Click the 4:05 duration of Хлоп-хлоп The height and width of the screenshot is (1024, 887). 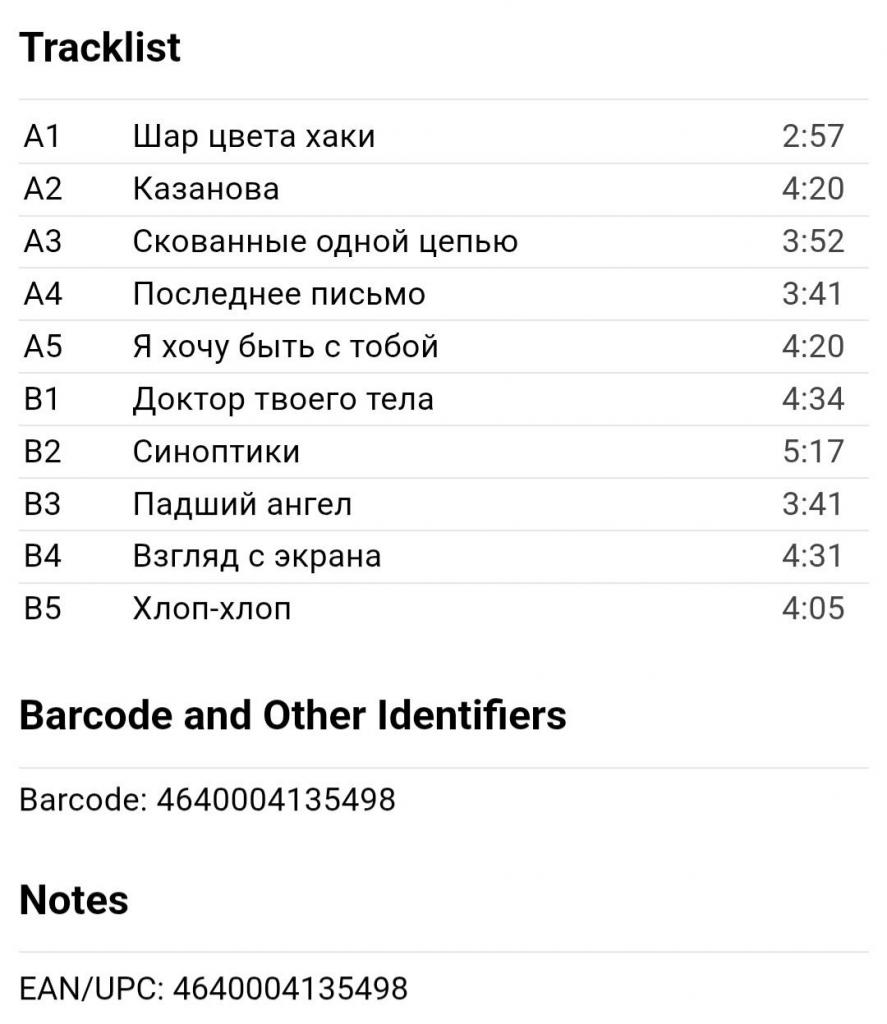click(813, 609)
